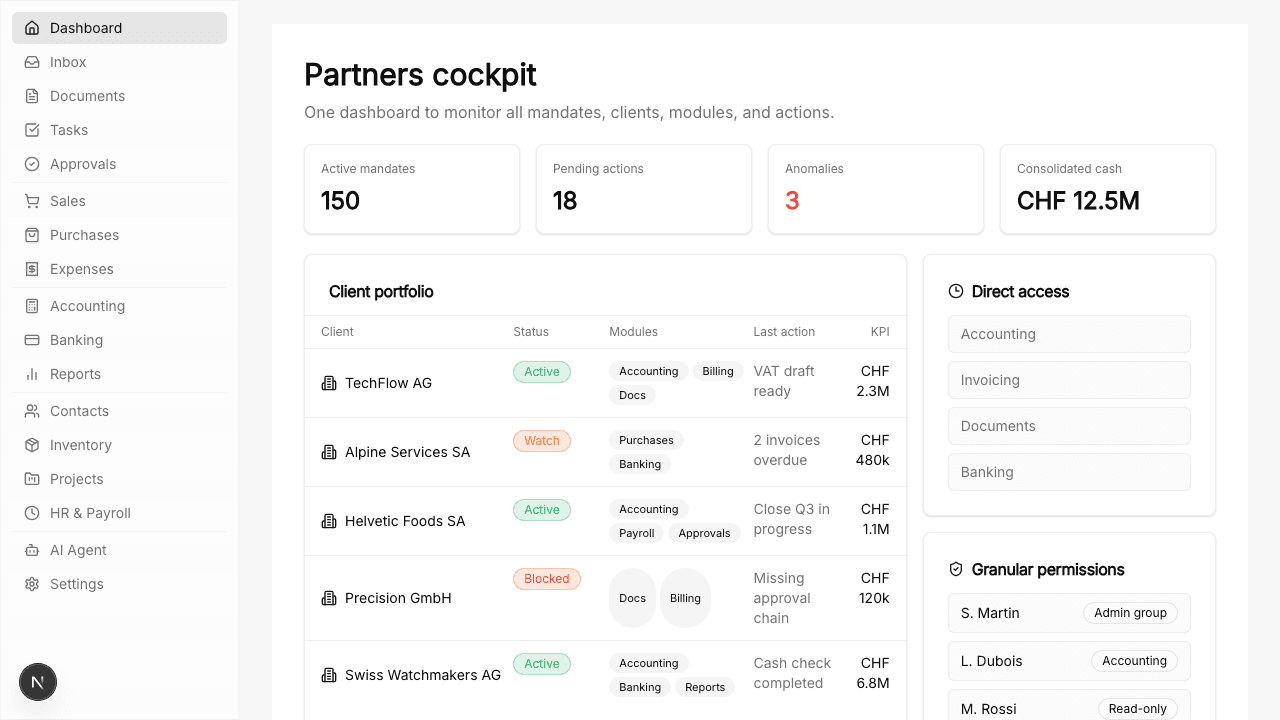
Task: Click the Payroll module tag for Helvetic Foods
Action: (636, 533)
